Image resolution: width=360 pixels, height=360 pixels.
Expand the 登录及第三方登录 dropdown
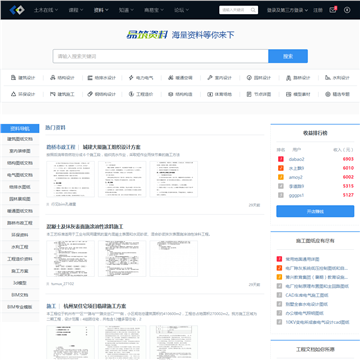pos(287,10)
